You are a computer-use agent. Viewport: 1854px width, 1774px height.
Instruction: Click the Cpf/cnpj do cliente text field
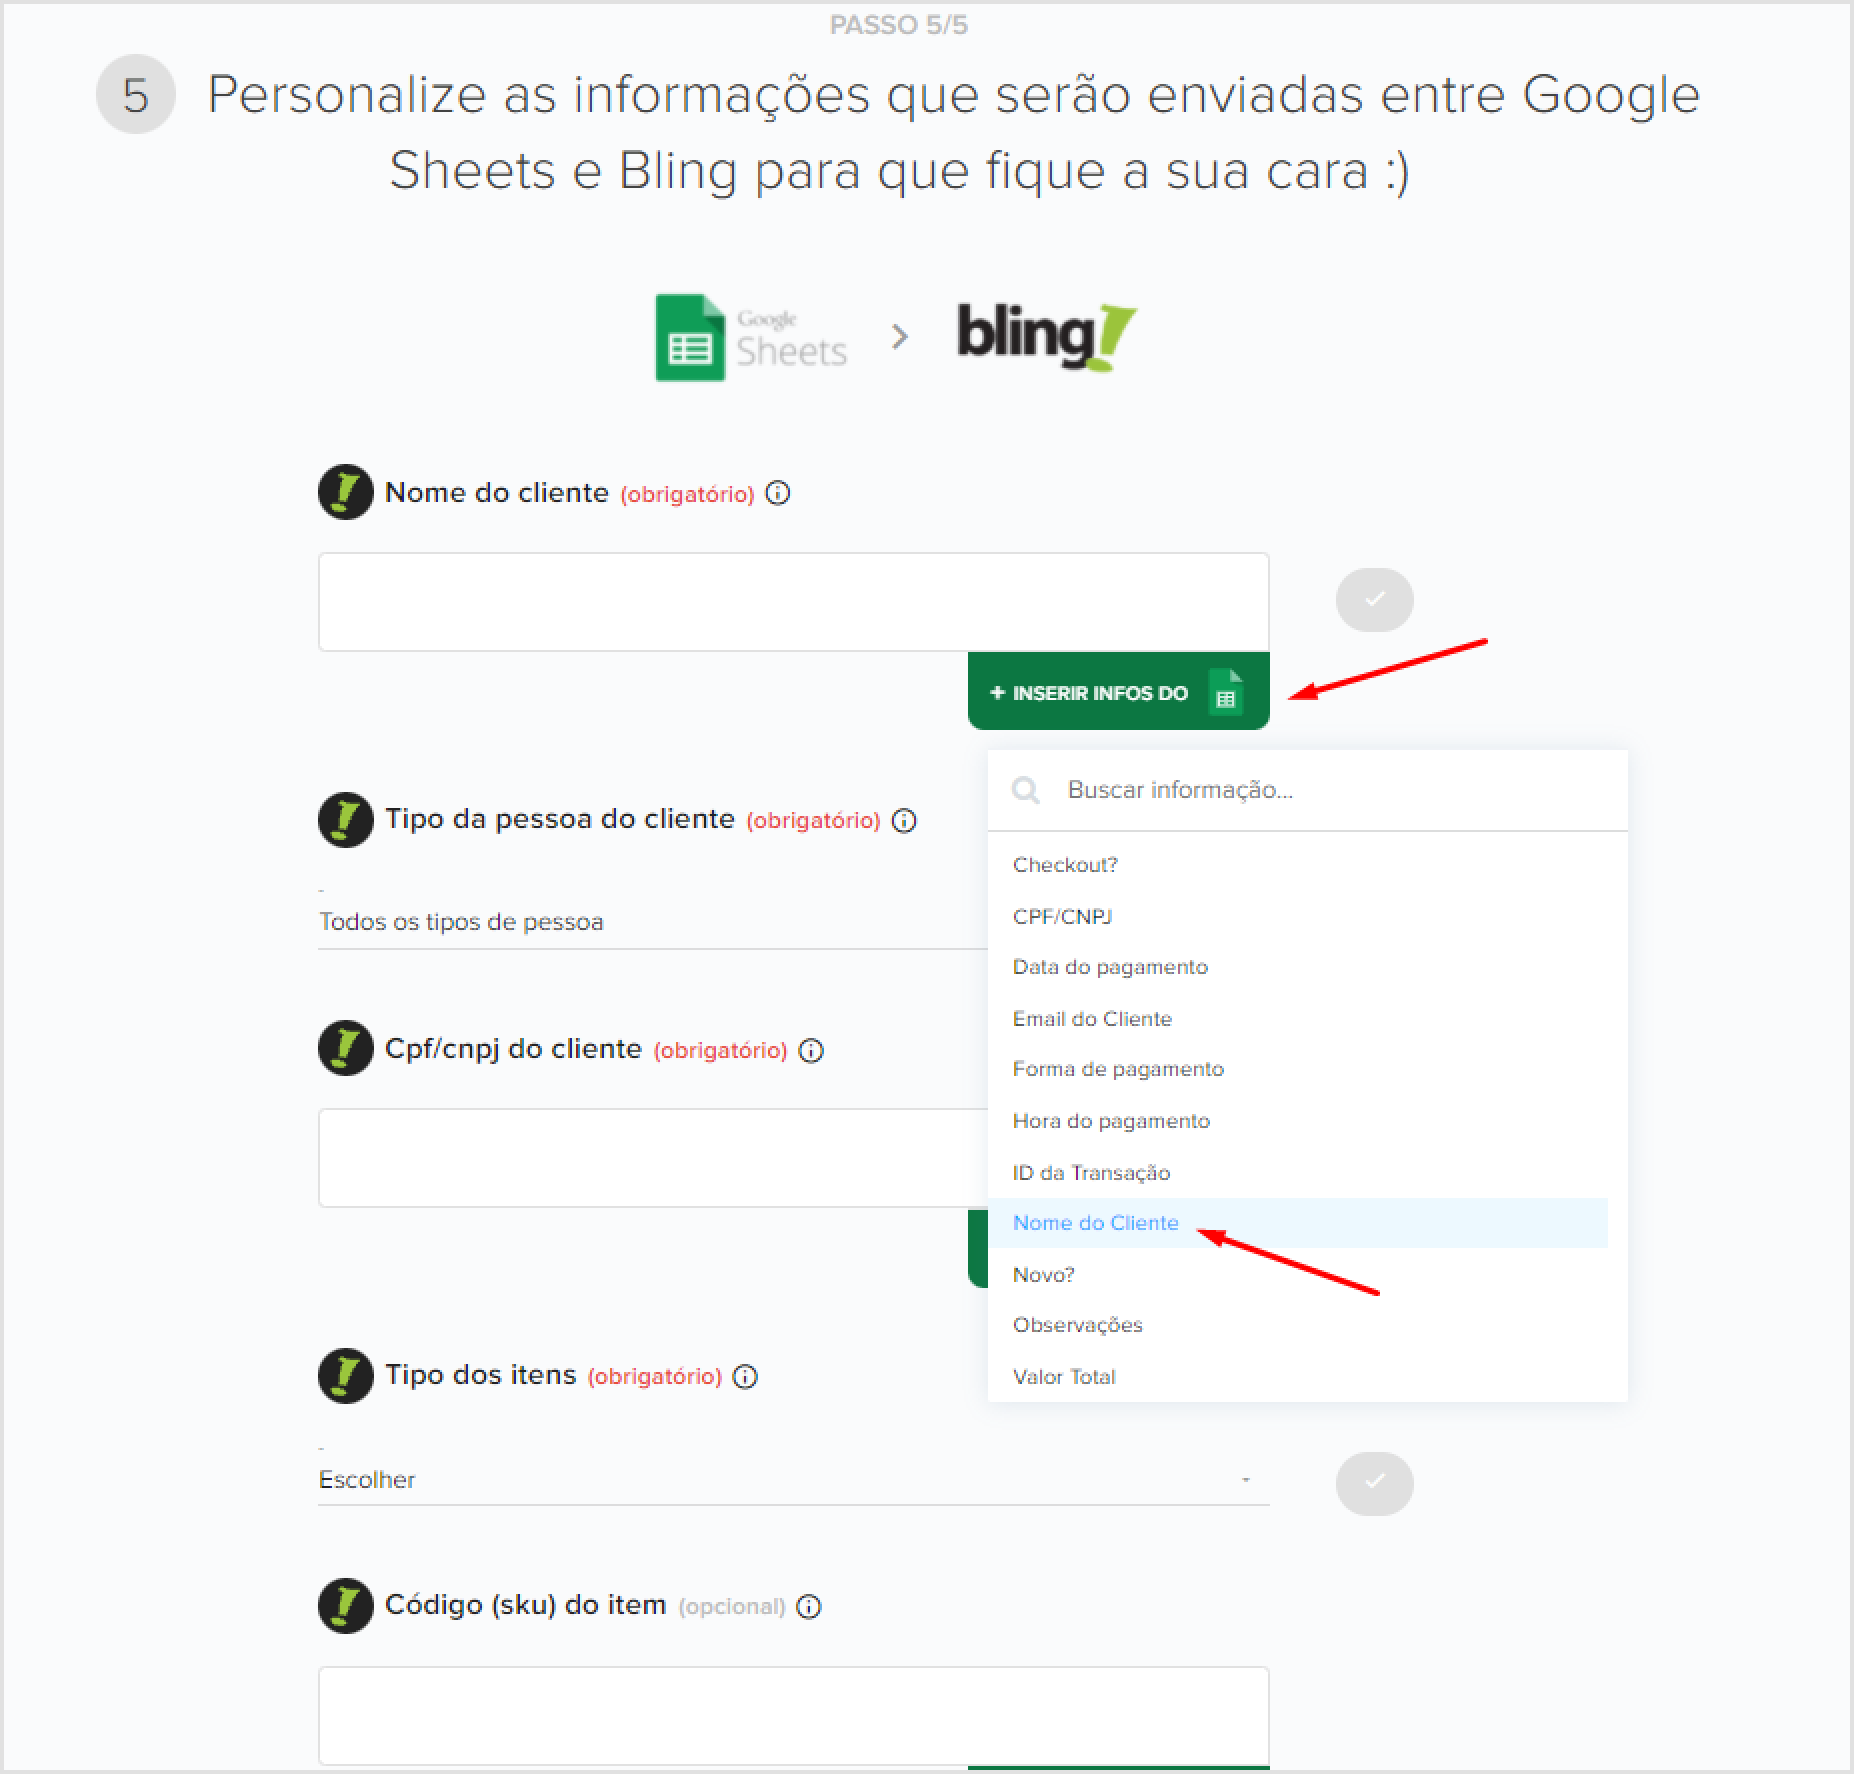(x=653, y=1158)
